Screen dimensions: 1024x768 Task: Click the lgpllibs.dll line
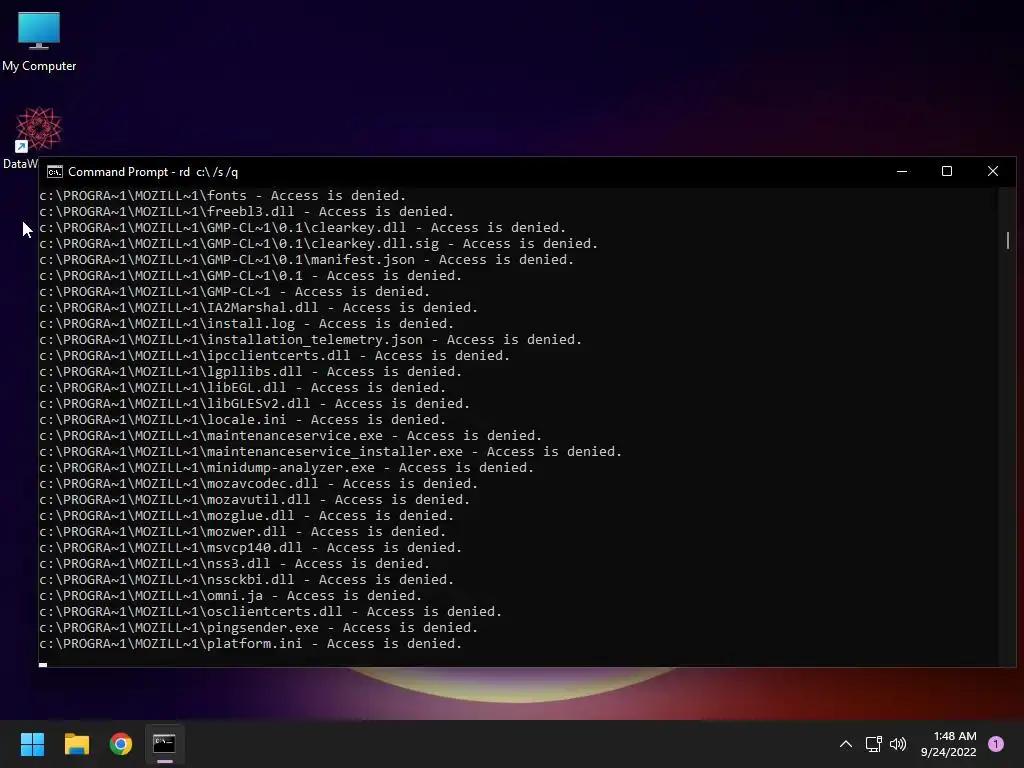pyautogui.click(x=251, y=372)
